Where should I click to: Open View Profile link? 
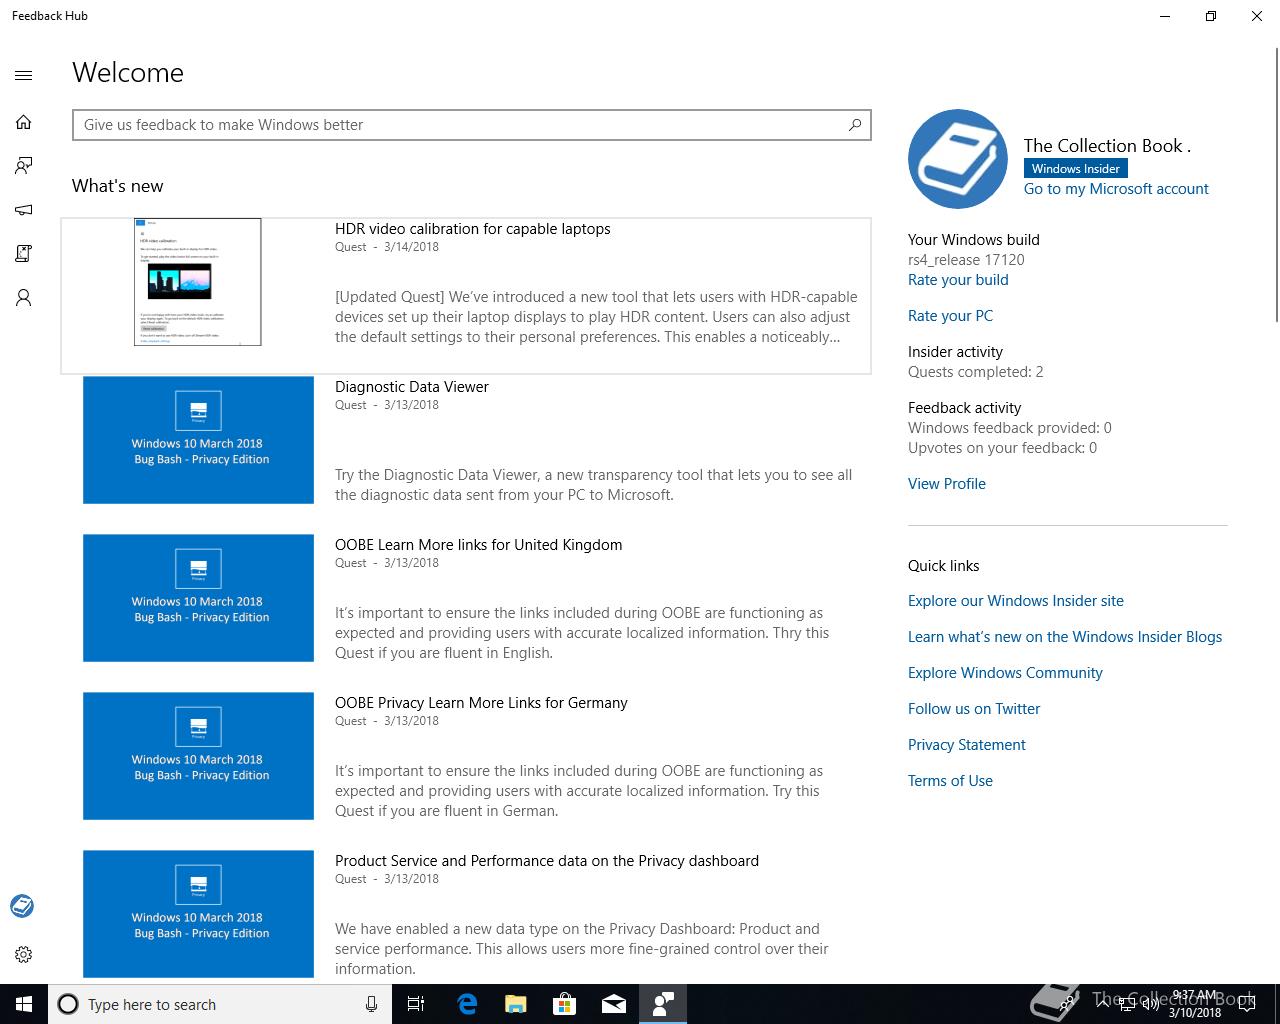click(x=947, y=484)
